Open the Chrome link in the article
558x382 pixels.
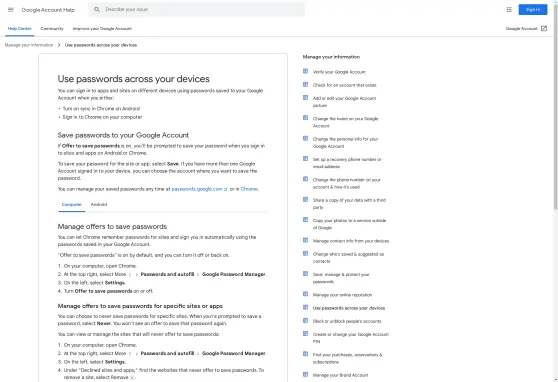tap(249, 189)
